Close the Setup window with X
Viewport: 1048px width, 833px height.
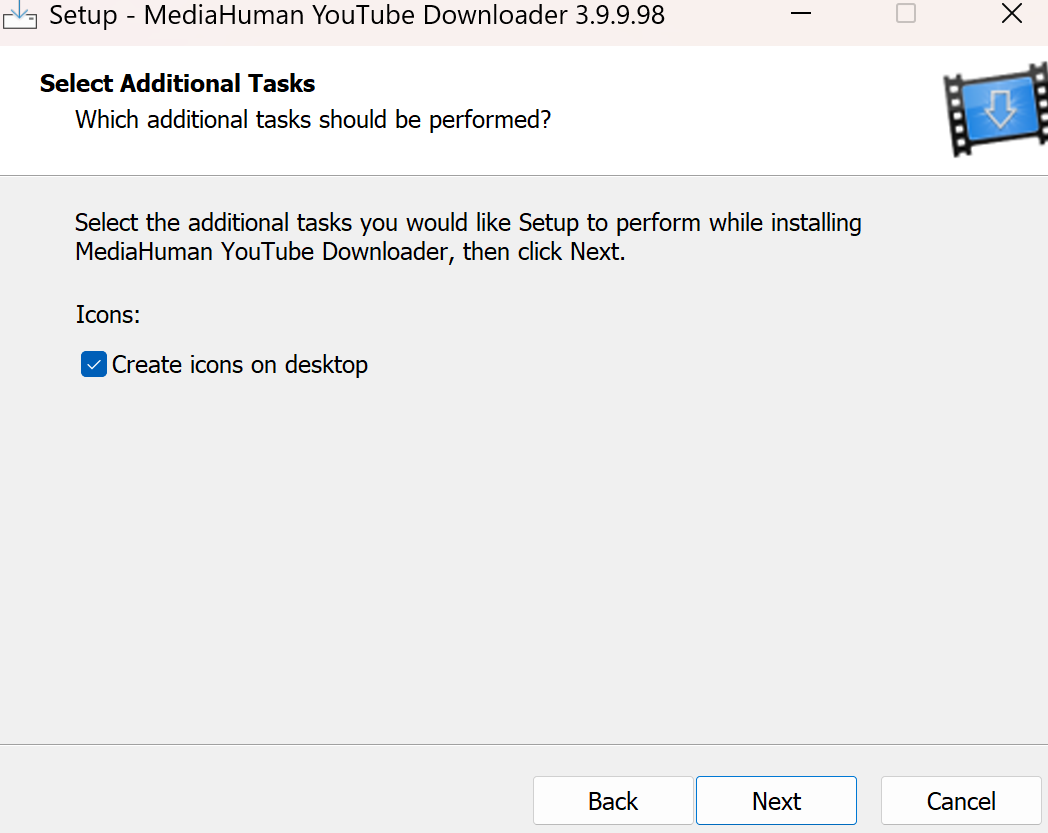(1010, 15)
